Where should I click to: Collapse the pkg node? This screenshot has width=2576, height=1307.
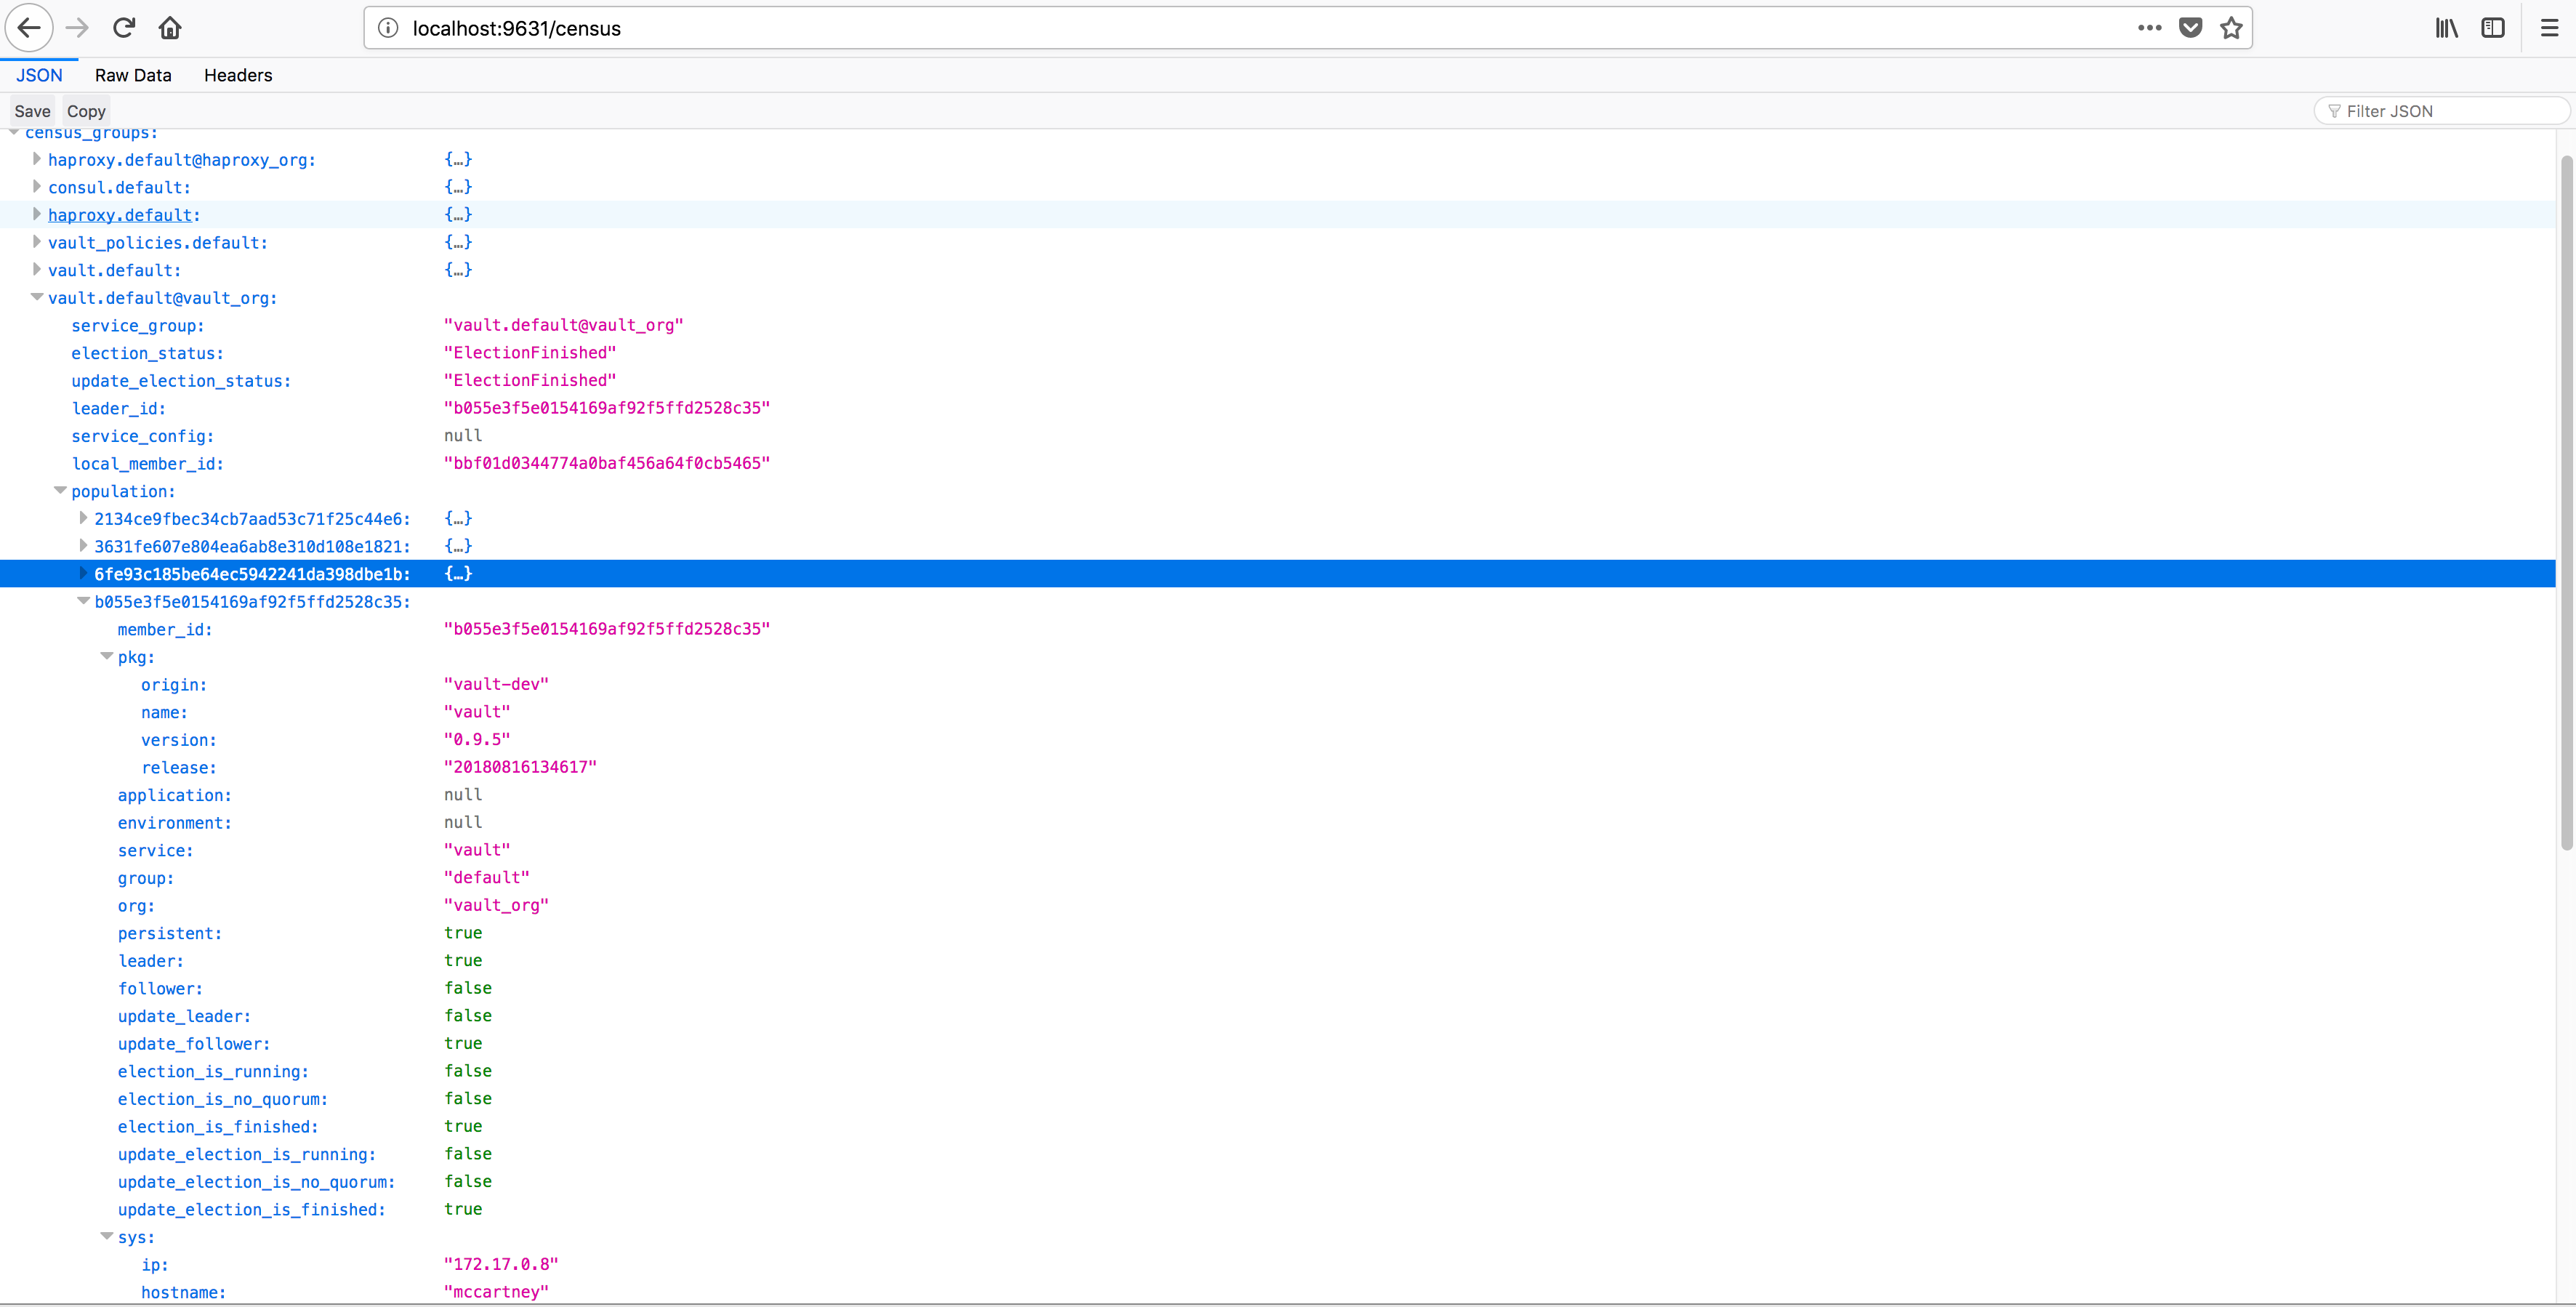(x=106, y=656)
